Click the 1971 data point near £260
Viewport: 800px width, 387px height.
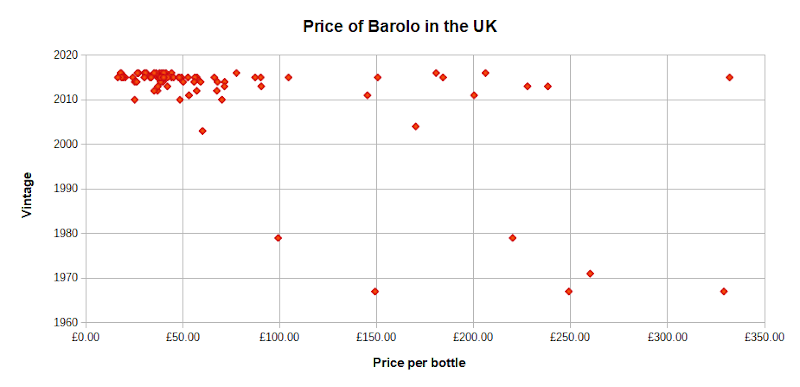590,273
